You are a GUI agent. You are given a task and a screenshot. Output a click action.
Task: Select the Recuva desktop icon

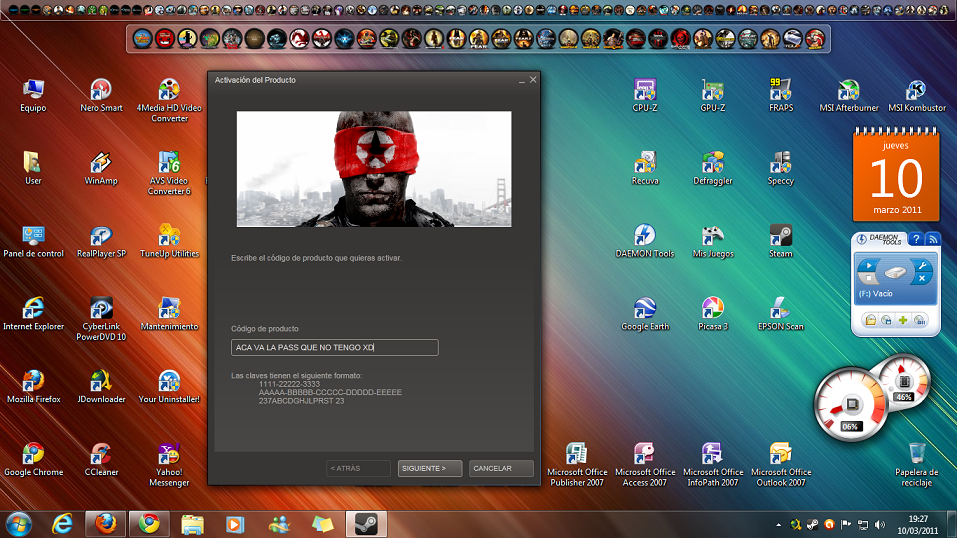[645, 169]
